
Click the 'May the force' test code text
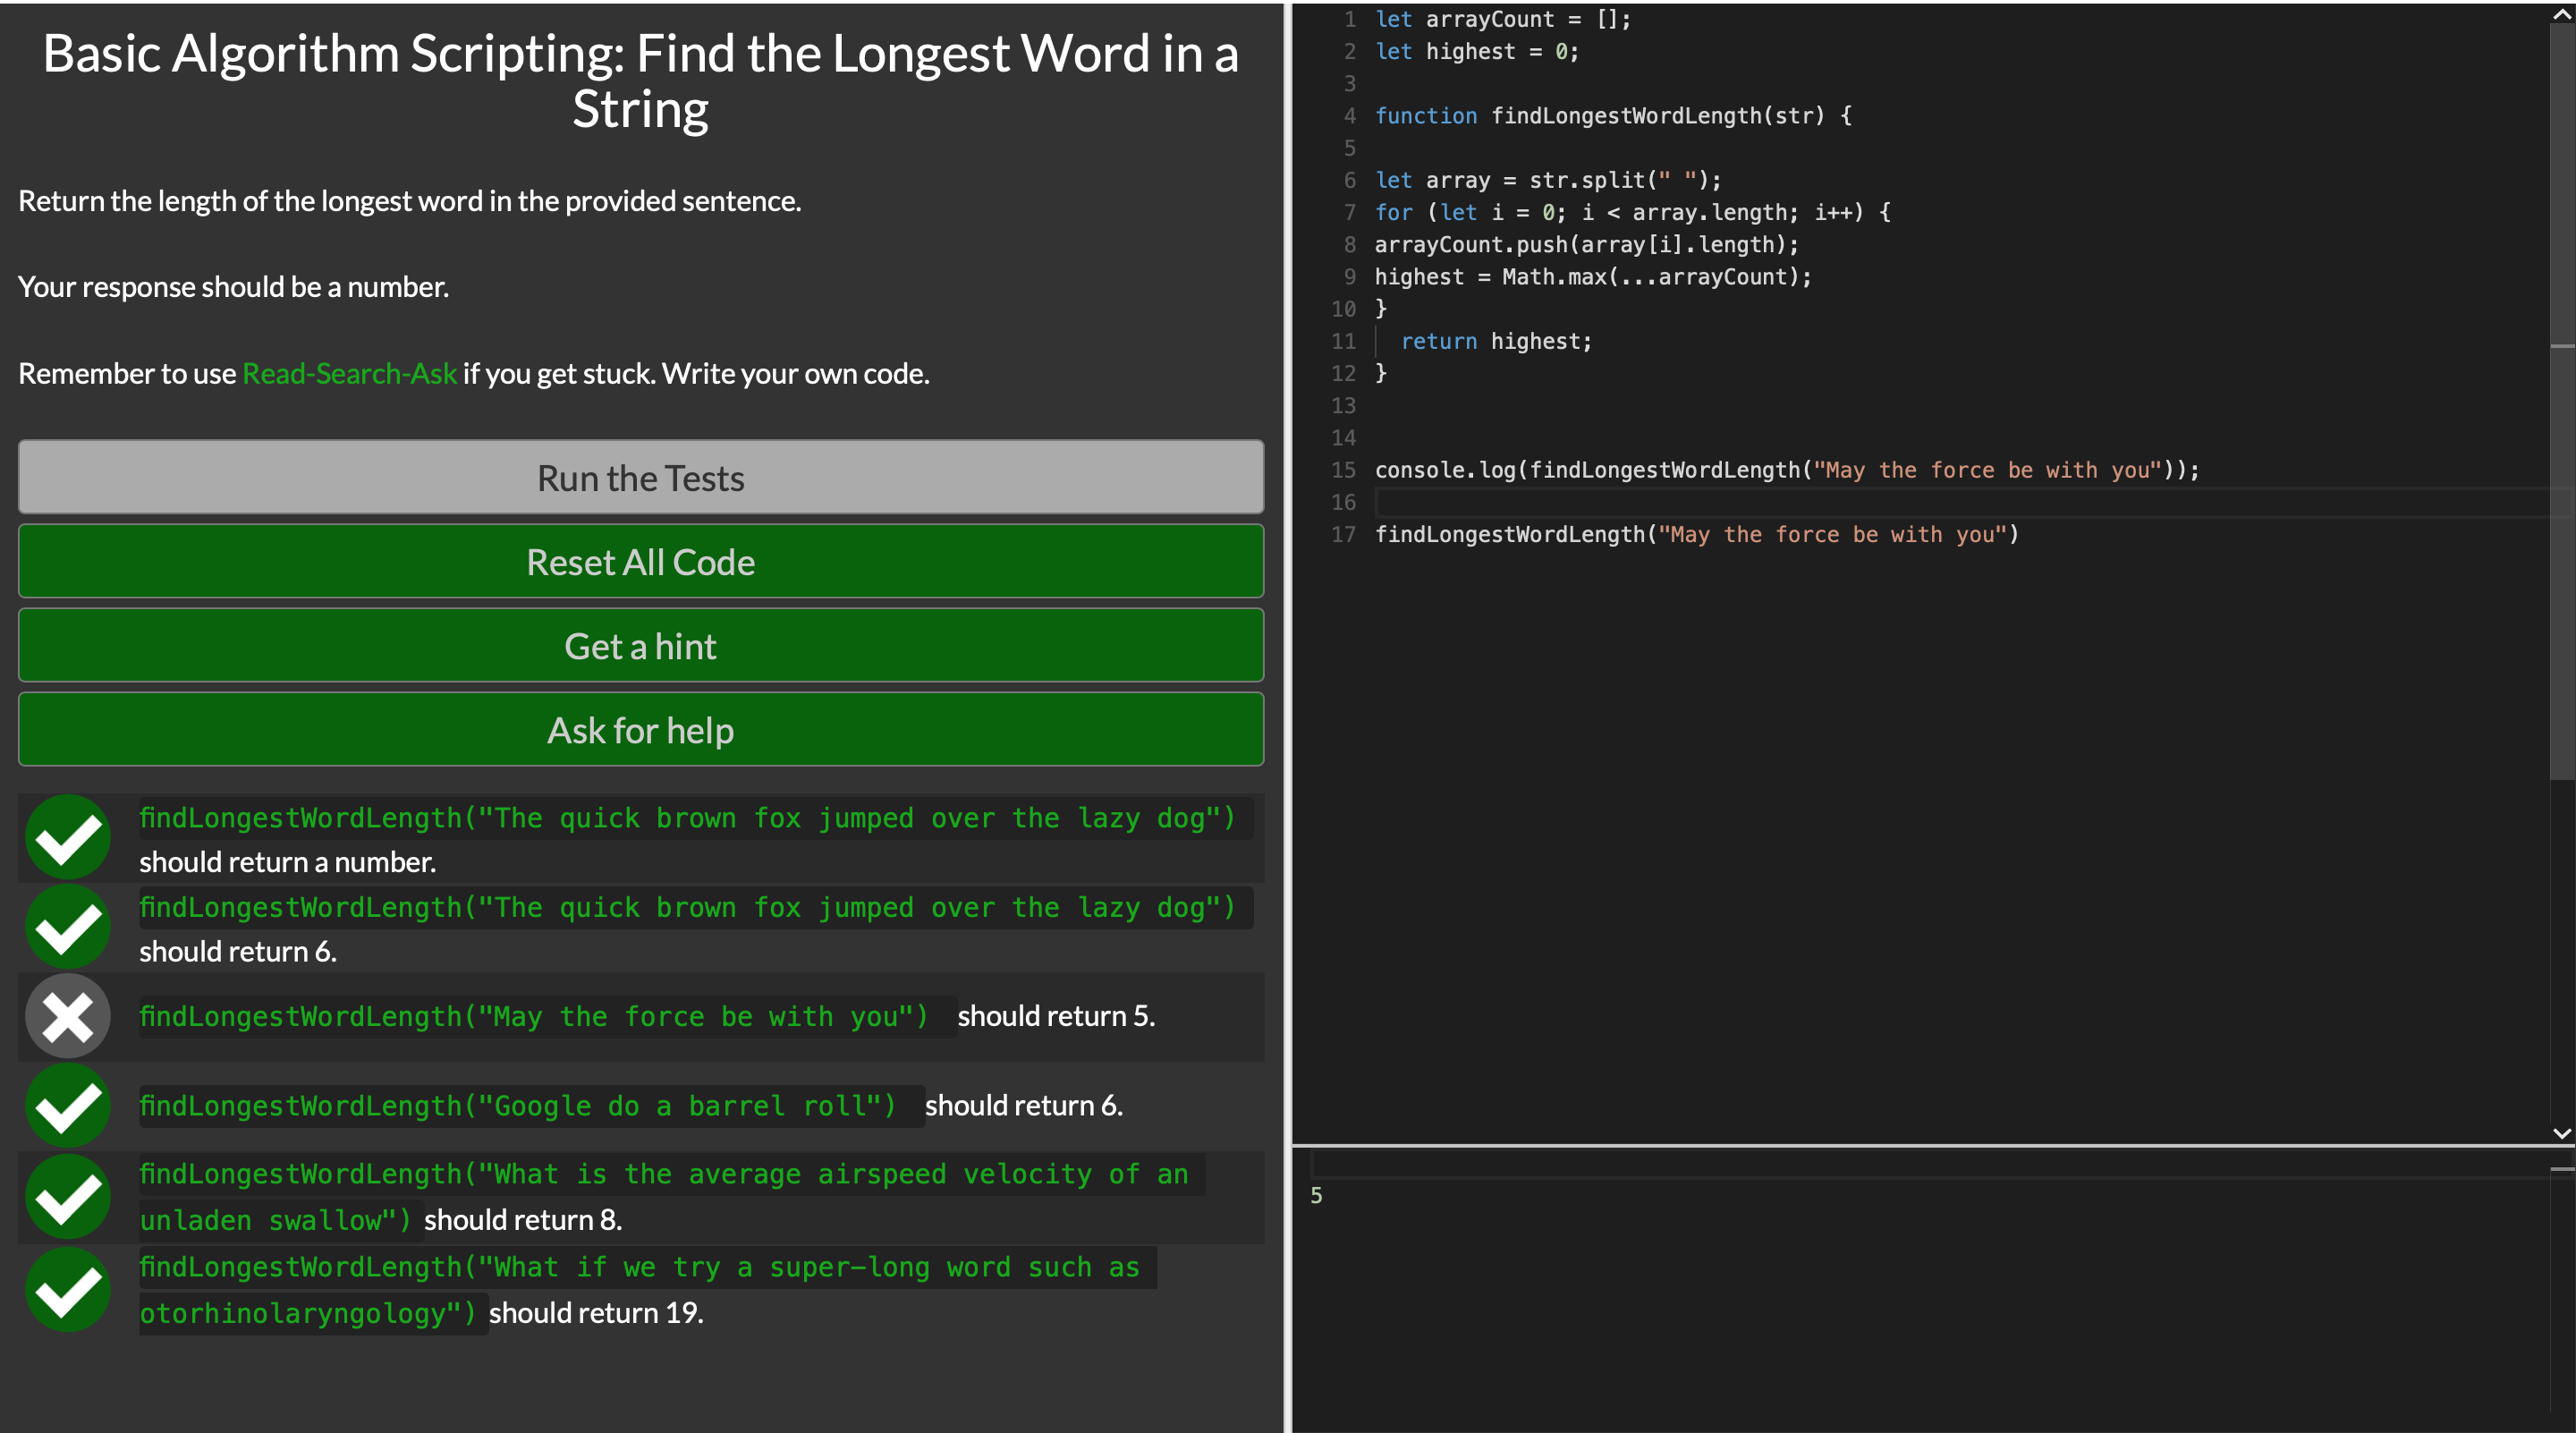[x=533, y=1016]
